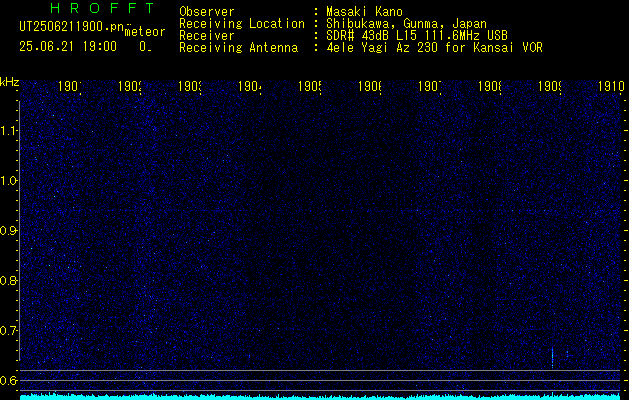629x400 pixels.
Task: Click the 'Receiving Location' label
Action: point(242,24)
